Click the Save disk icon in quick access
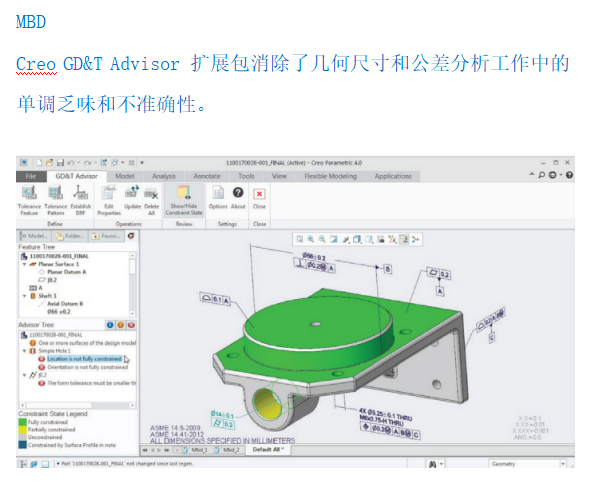599x494 pixels. pyautogui.click(x=60, y=163)
